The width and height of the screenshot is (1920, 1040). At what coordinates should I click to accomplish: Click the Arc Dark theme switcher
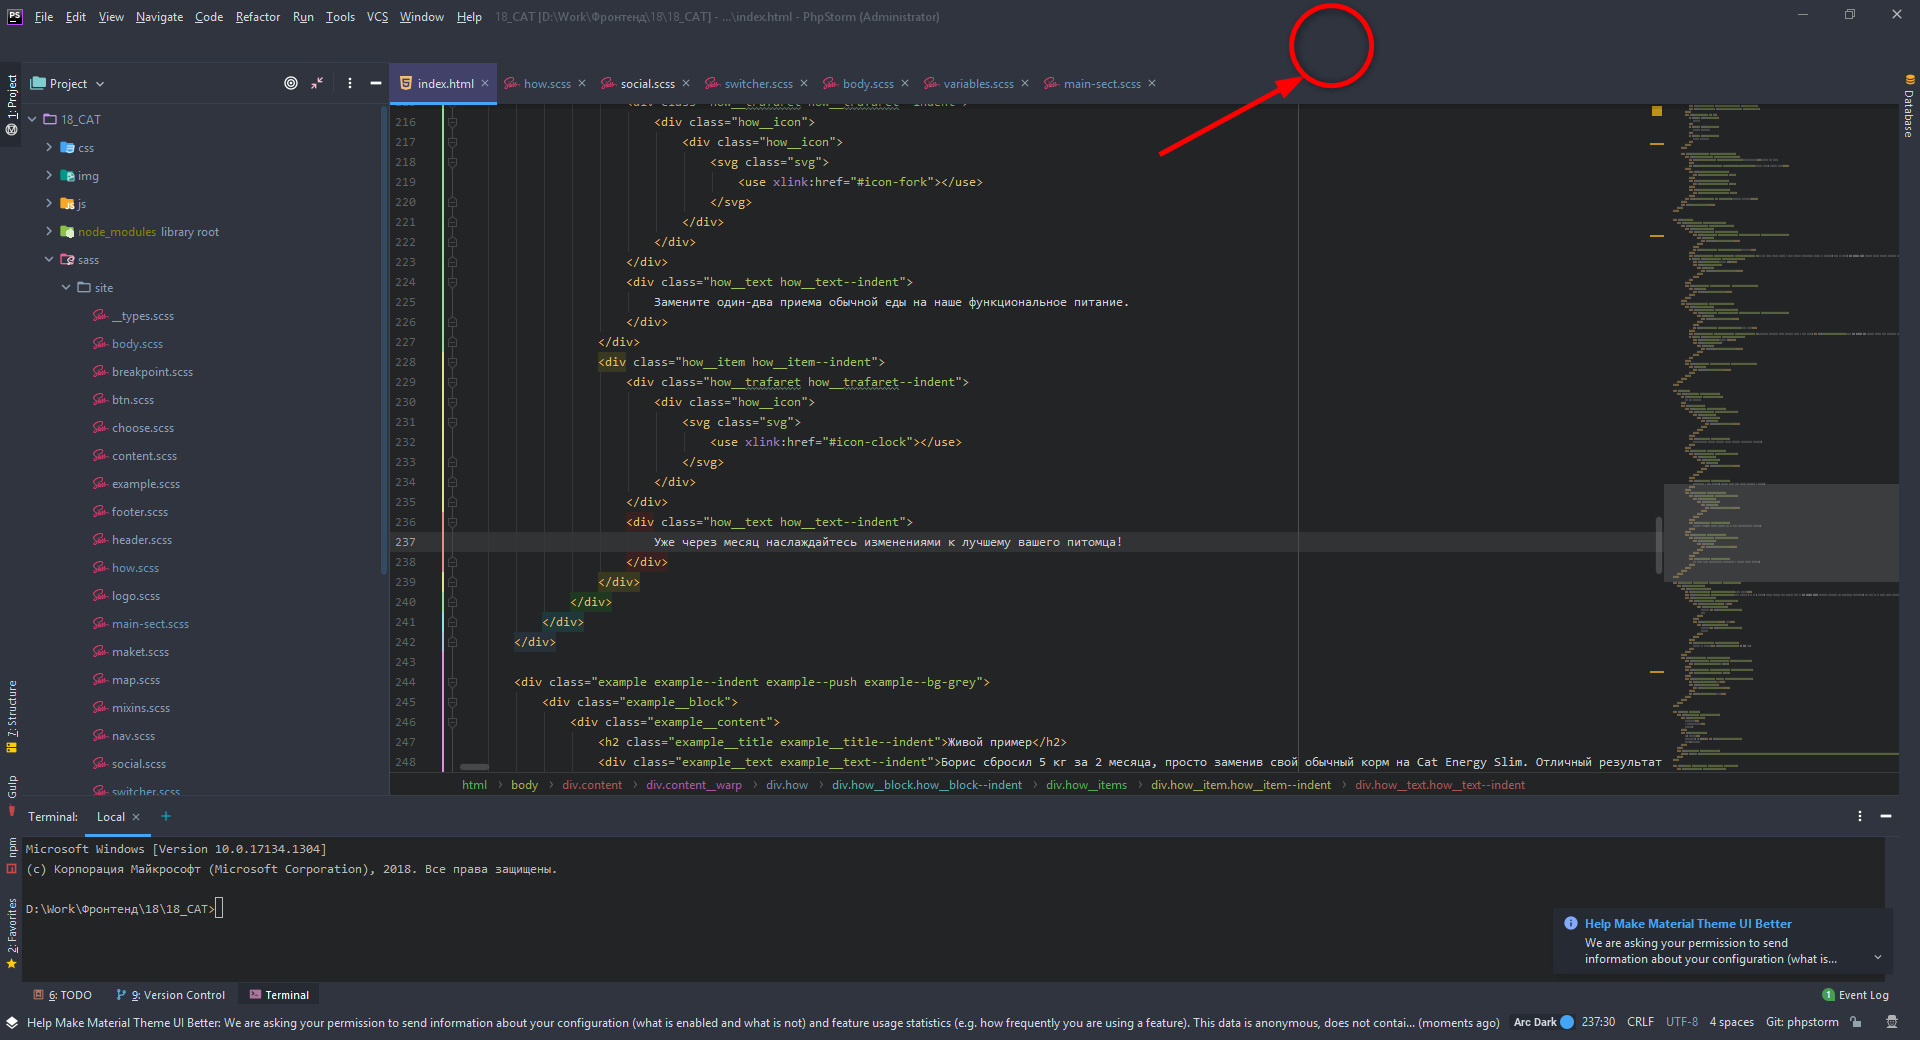1543,1022
